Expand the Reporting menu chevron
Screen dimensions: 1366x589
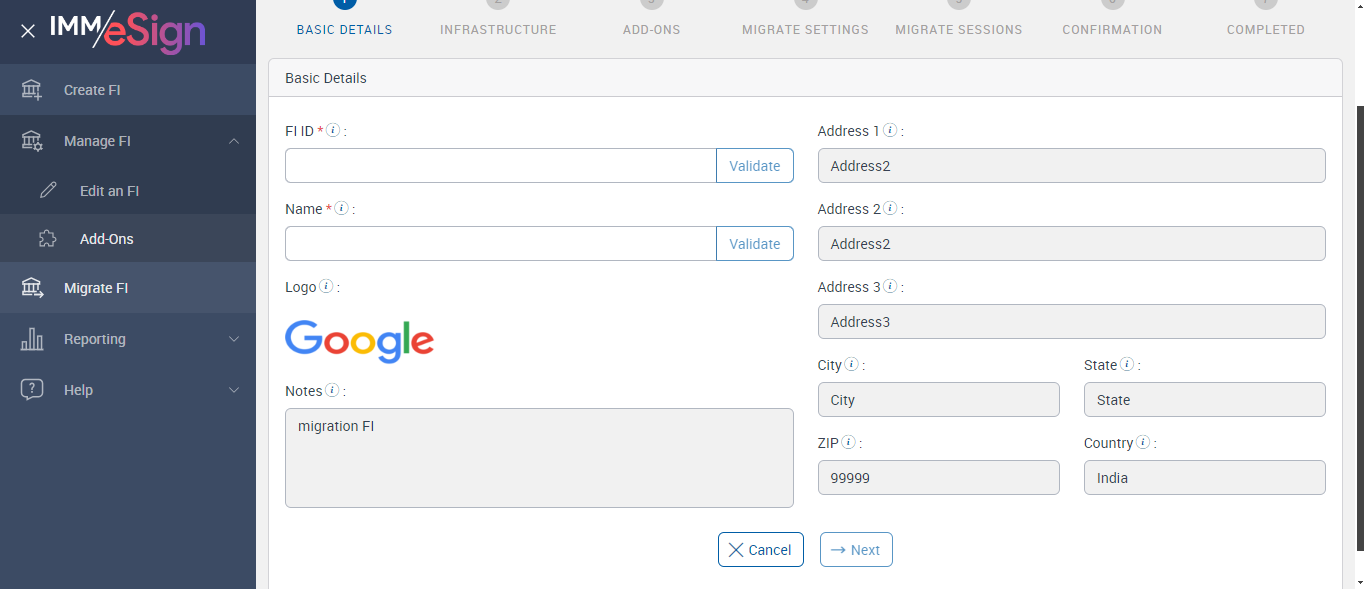(234, 339)
